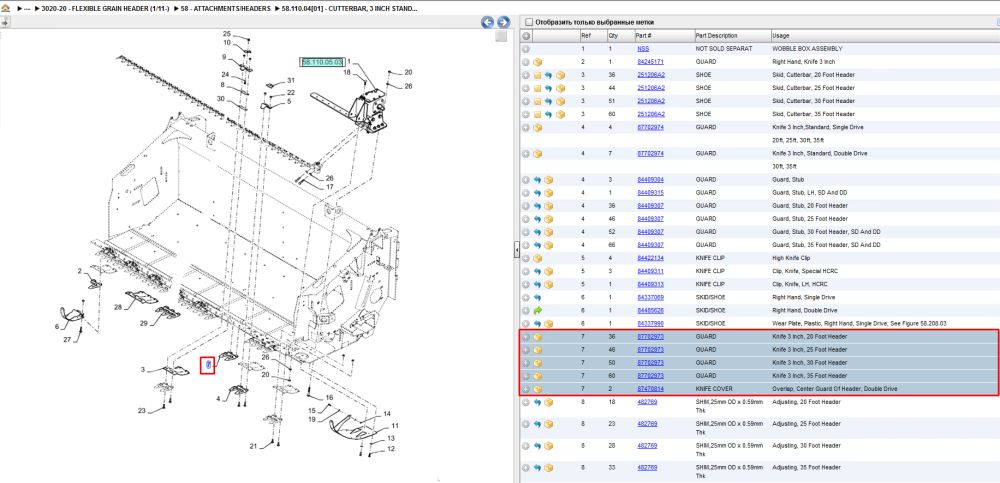Click box icon for High Knife Clip row
The width and height of the screenshot is (1000, 483).
click(538, 258)
